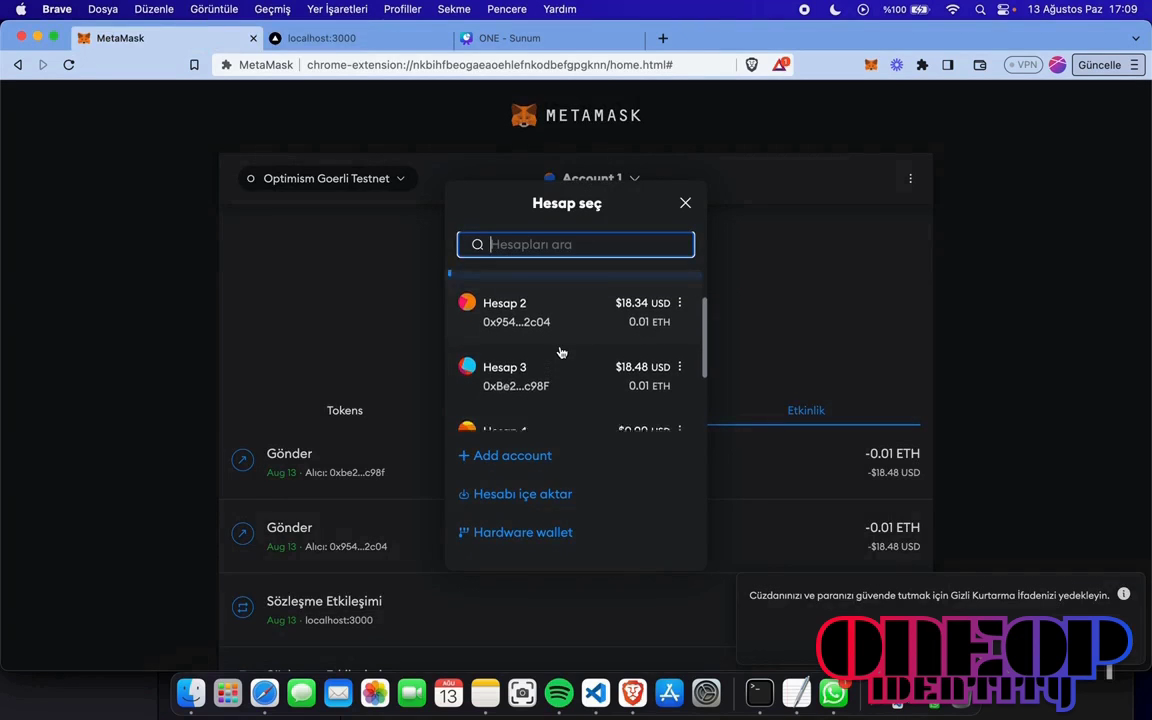Open Finder from the Dock

[x=191, y=693]
